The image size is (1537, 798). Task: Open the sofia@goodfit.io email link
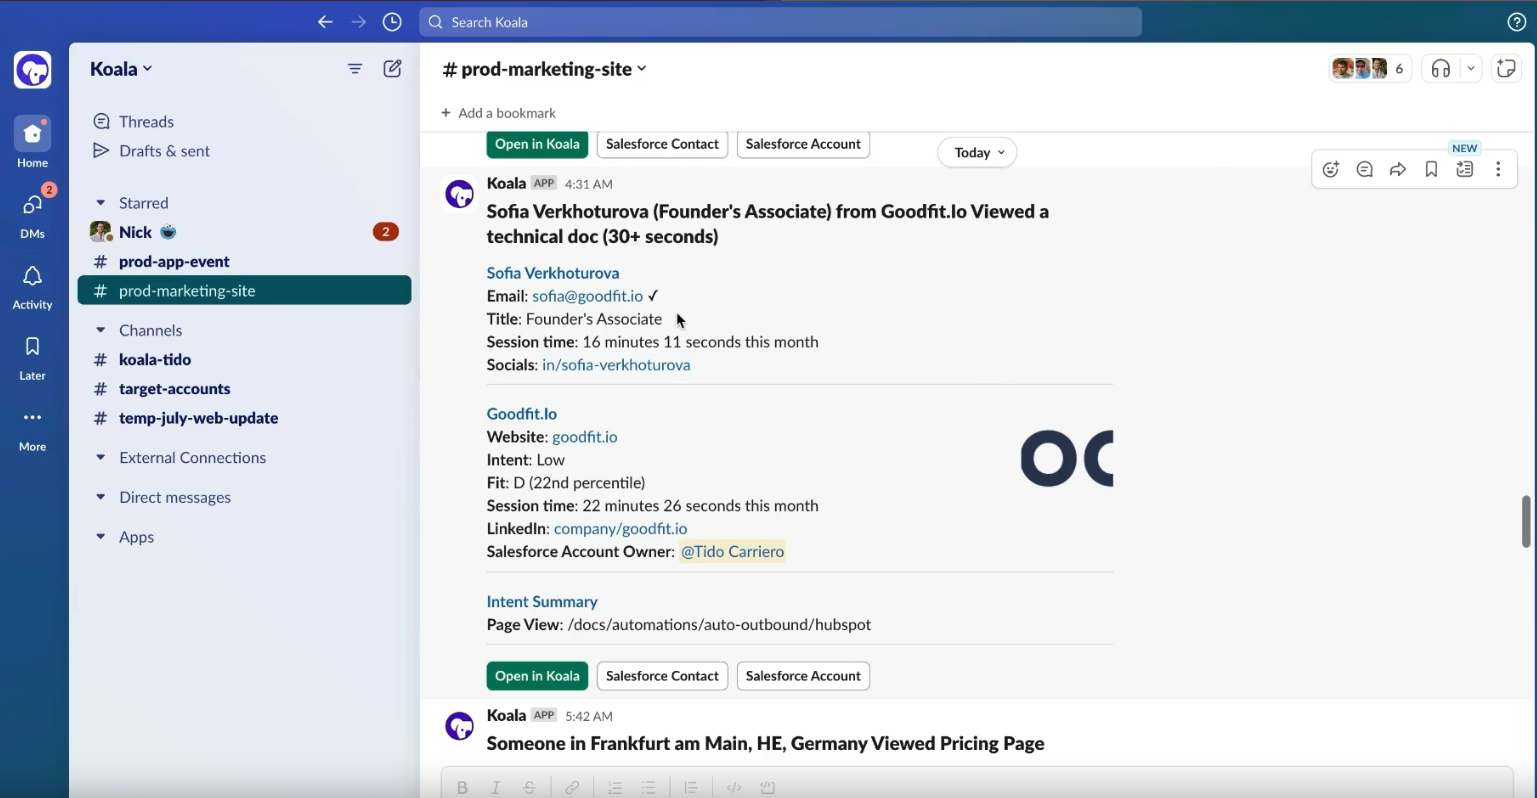point(587,296)
